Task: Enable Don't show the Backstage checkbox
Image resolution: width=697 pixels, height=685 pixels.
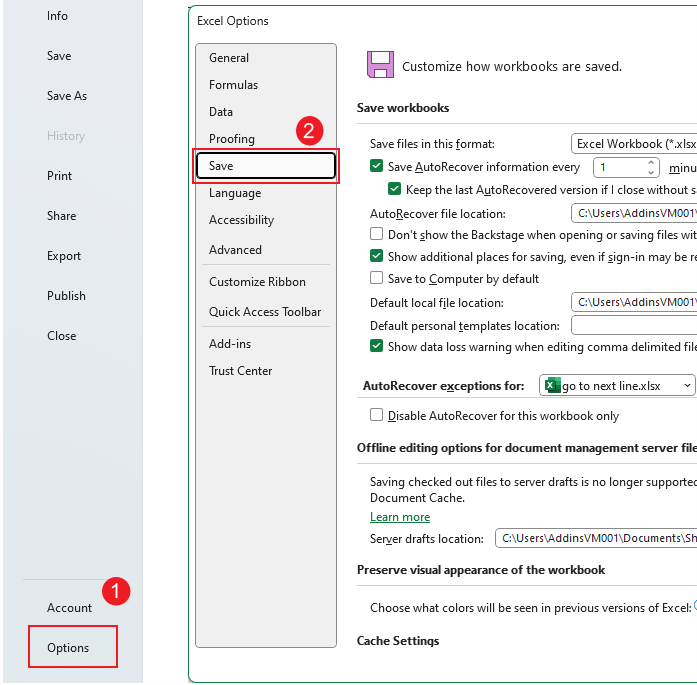Action: pyautogui.click(x=377, y=234)
